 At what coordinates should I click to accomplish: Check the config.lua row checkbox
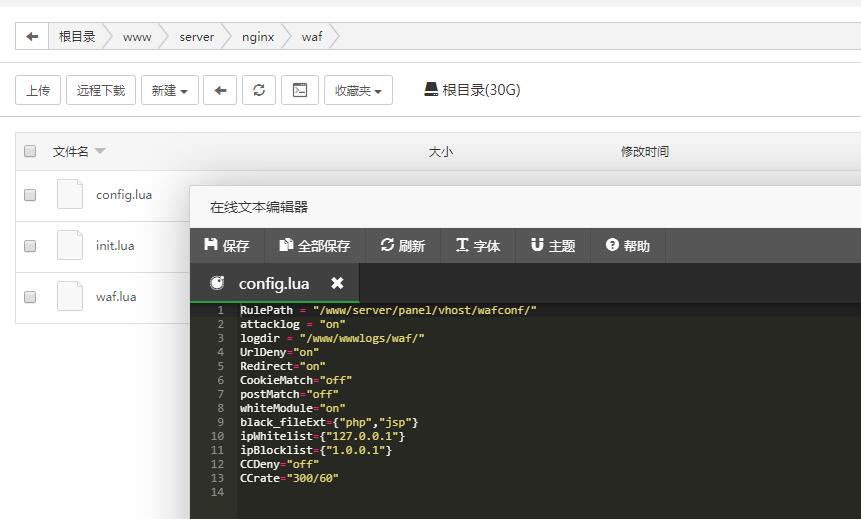click(30, 195)
